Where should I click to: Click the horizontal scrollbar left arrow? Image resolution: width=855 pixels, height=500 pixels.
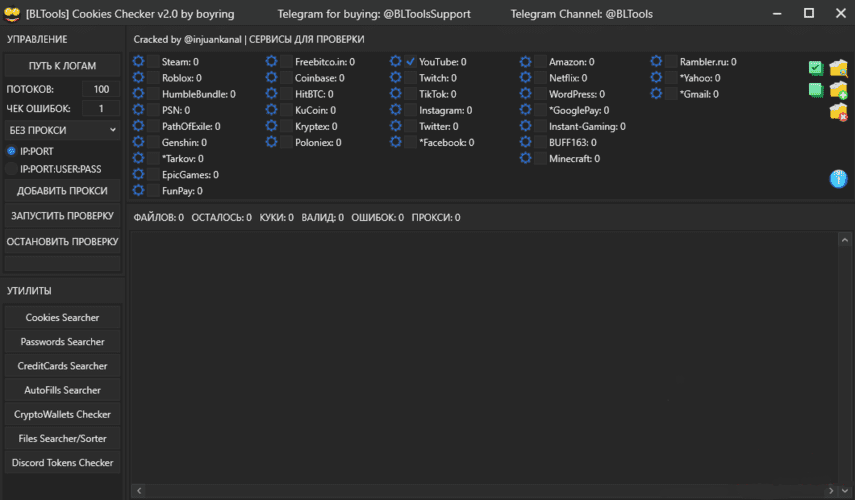[139, 491]
